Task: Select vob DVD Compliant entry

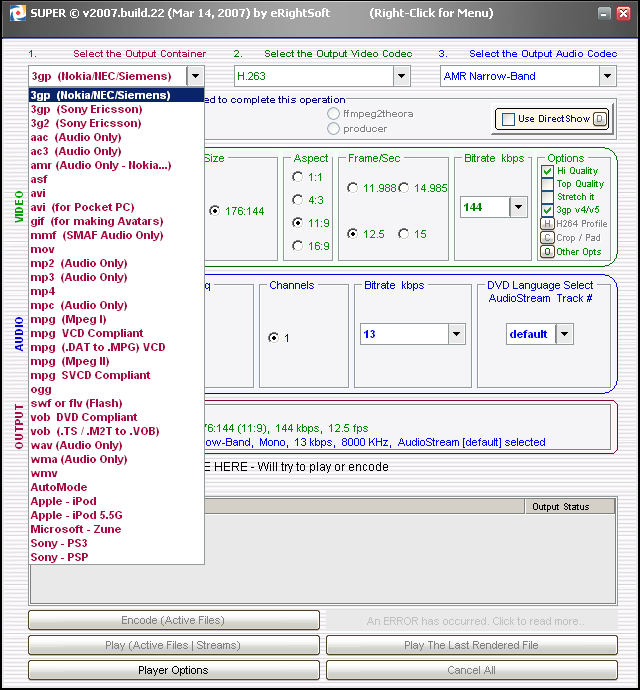Action: coord(117,417)
